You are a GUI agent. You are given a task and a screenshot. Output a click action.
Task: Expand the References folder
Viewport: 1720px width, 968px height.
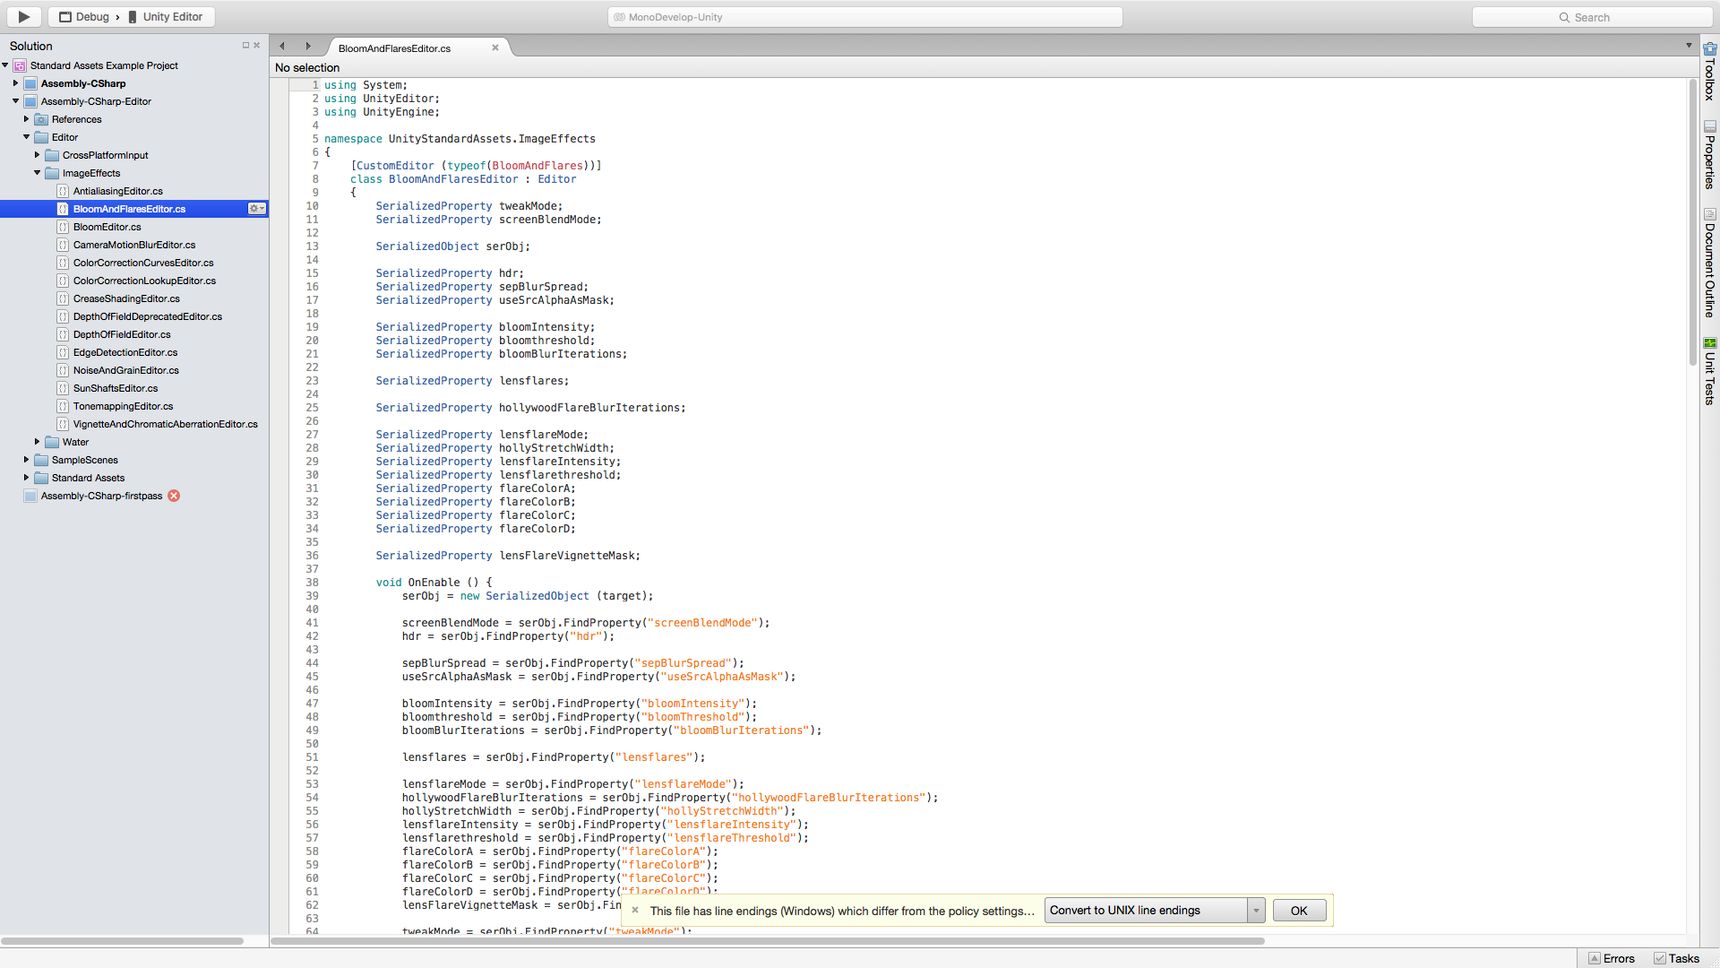(x=27, y=119)
